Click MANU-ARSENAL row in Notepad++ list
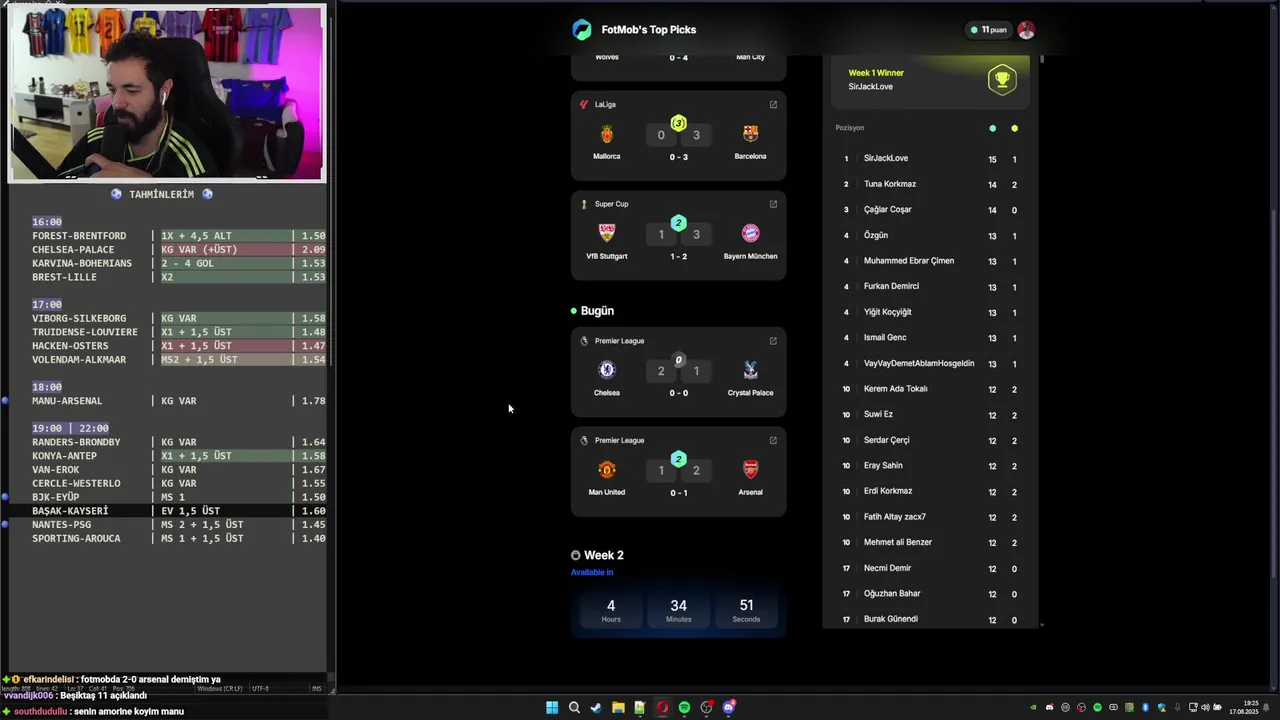This screenshot has width=1280, height=720. 179,401
